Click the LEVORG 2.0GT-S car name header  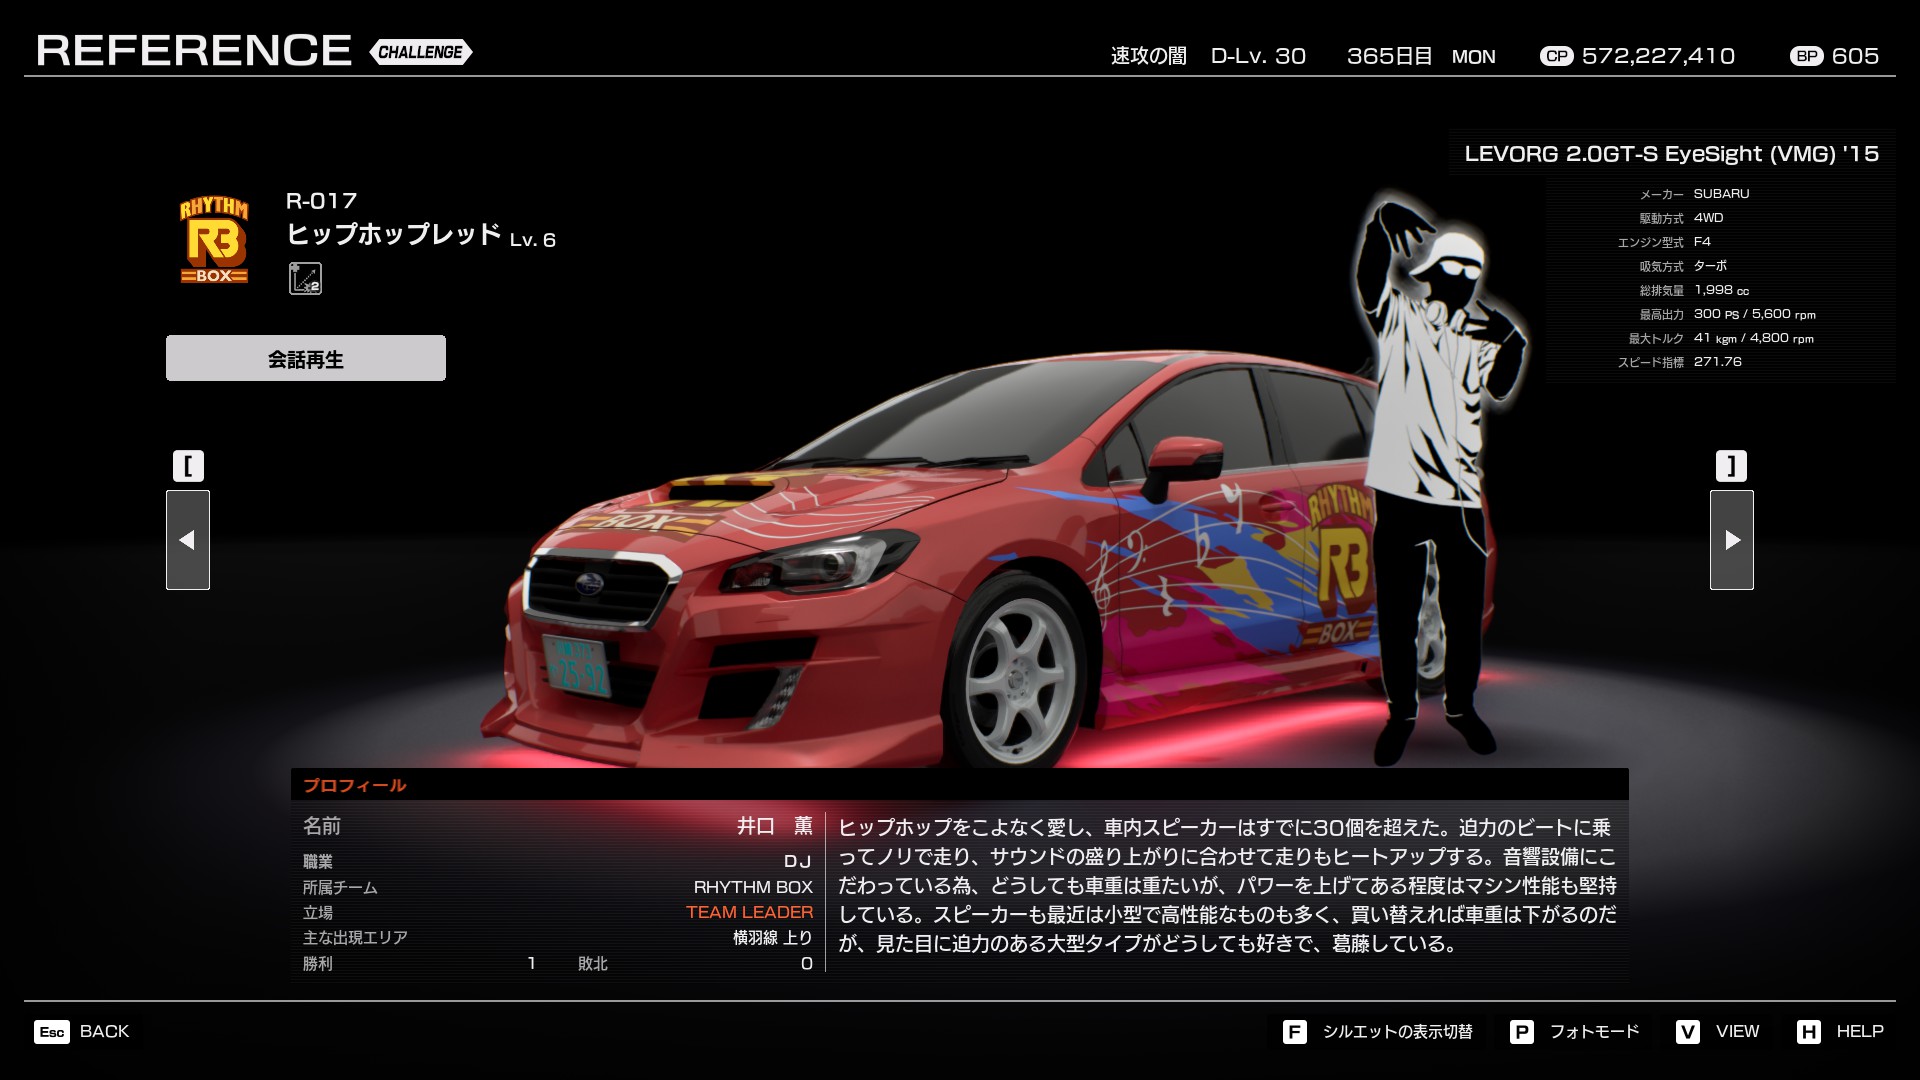(x=1671, y=154)
